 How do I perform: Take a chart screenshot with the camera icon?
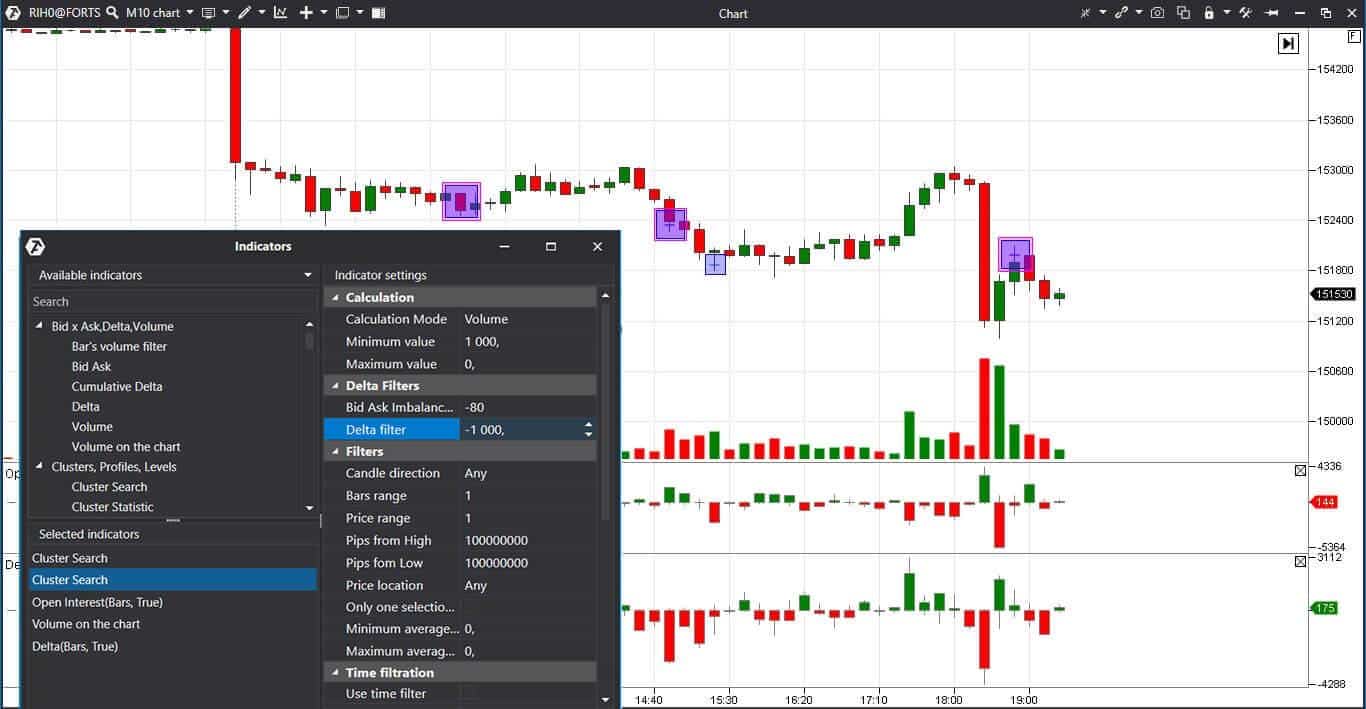click(x=1157, y=13)
